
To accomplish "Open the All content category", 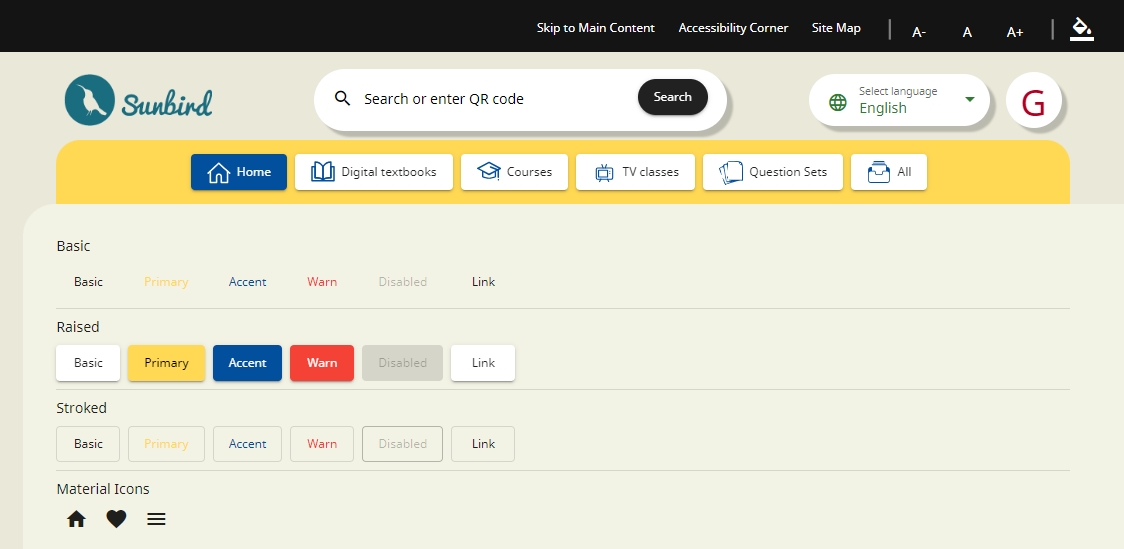I will (889, 172).
